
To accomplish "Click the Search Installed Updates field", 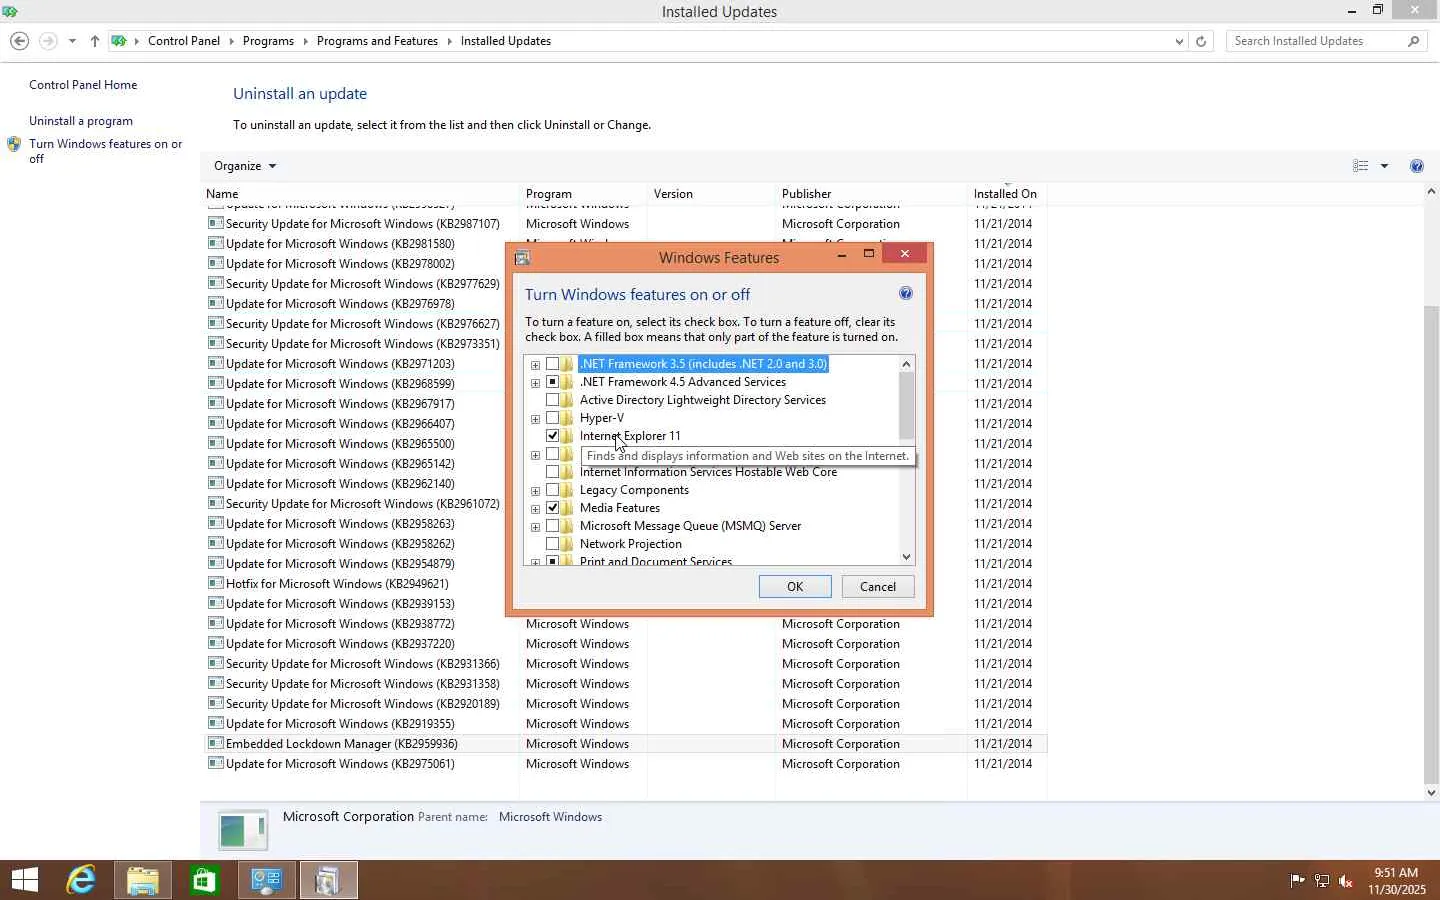I will [x=1316, y=41].
